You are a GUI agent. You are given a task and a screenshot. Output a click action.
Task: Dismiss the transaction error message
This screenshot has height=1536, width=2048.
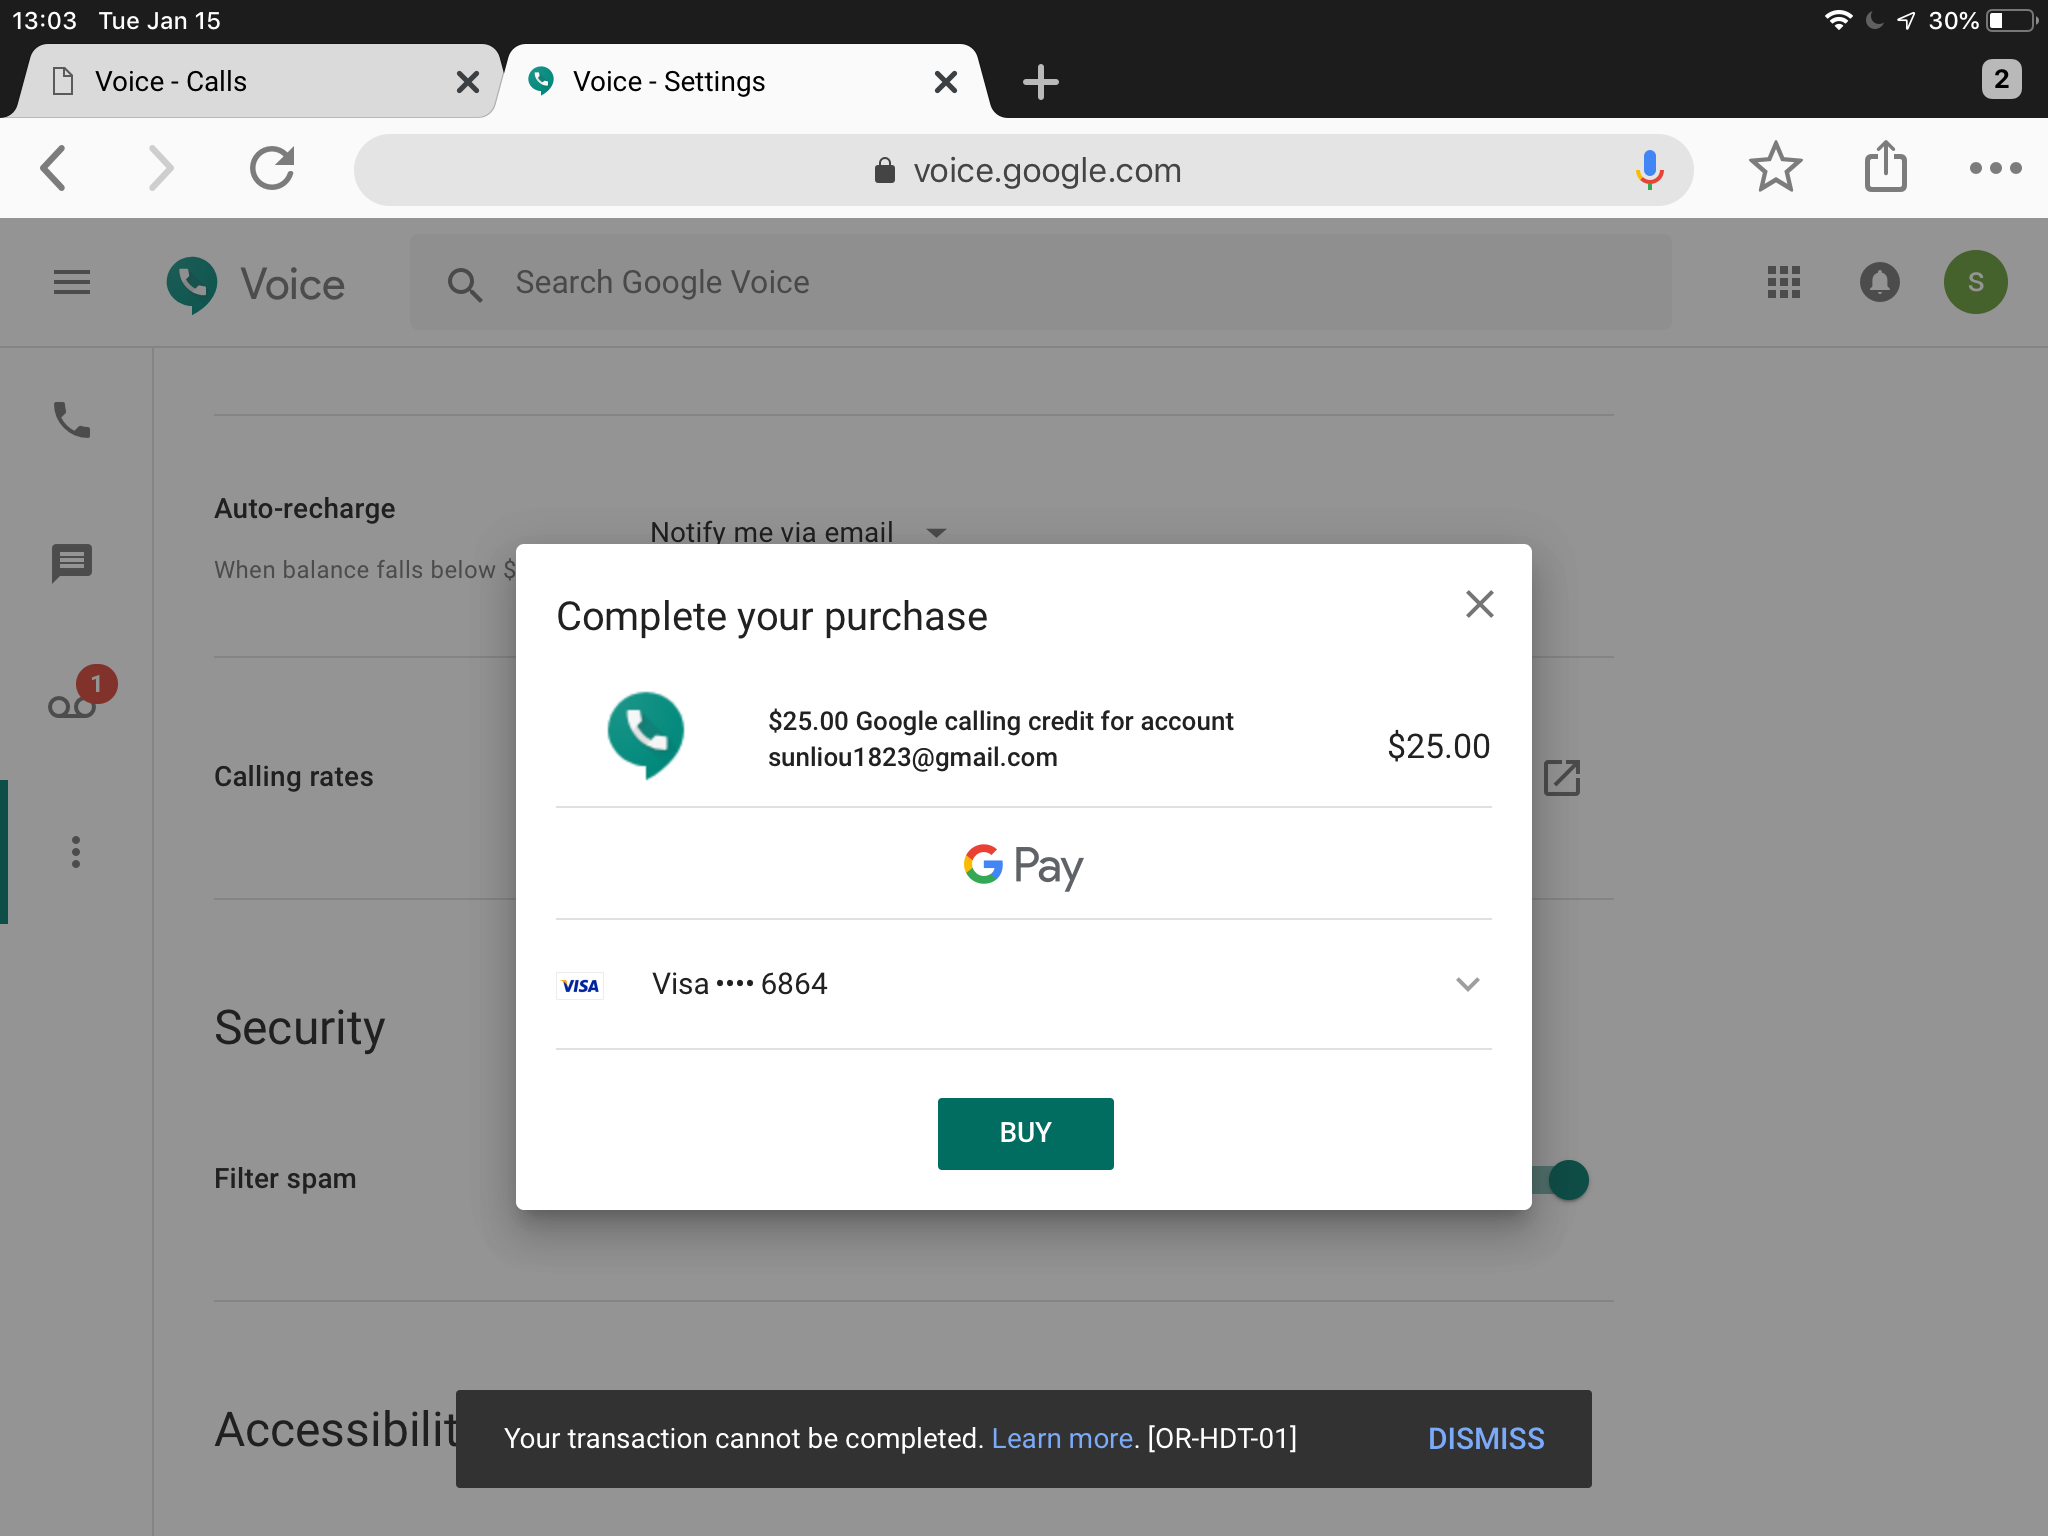coord(1486,1438)
